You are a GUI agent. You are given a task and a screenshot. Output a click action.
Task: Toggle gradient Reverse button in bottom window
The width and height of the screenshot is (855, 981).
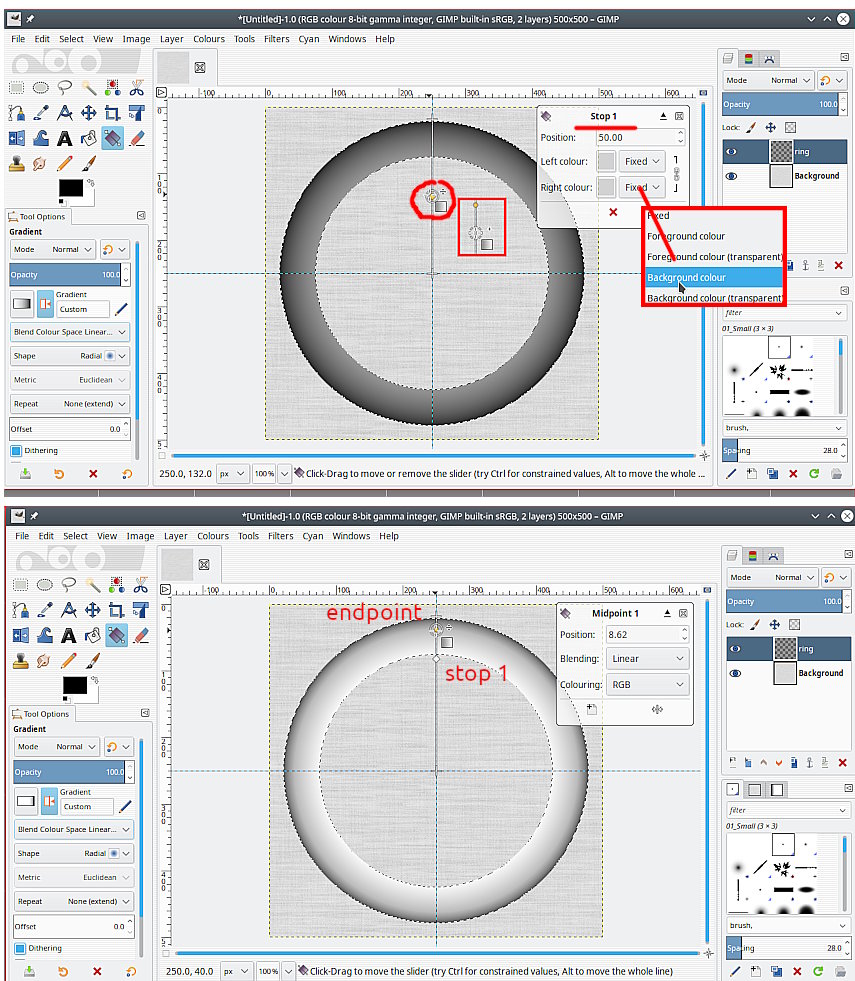pos(49,801)
